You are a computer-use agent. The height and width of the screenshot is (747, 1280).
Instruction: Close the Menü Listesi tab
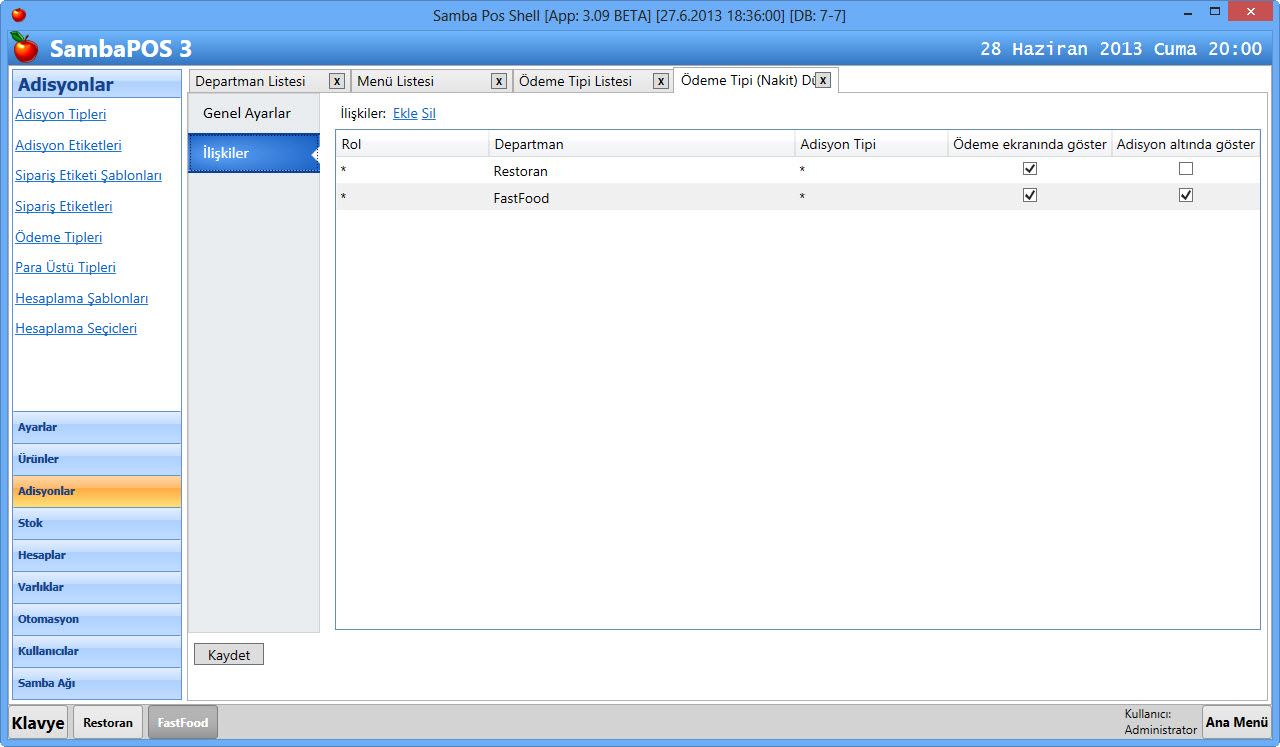coord(499,81)
